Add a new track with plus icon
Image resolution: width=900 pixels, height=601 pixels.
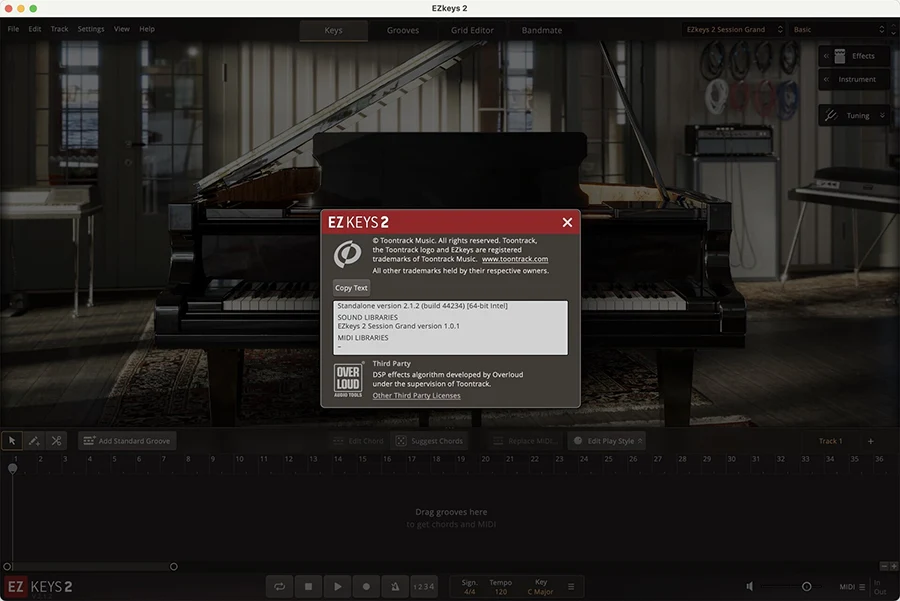click(870, 441)
